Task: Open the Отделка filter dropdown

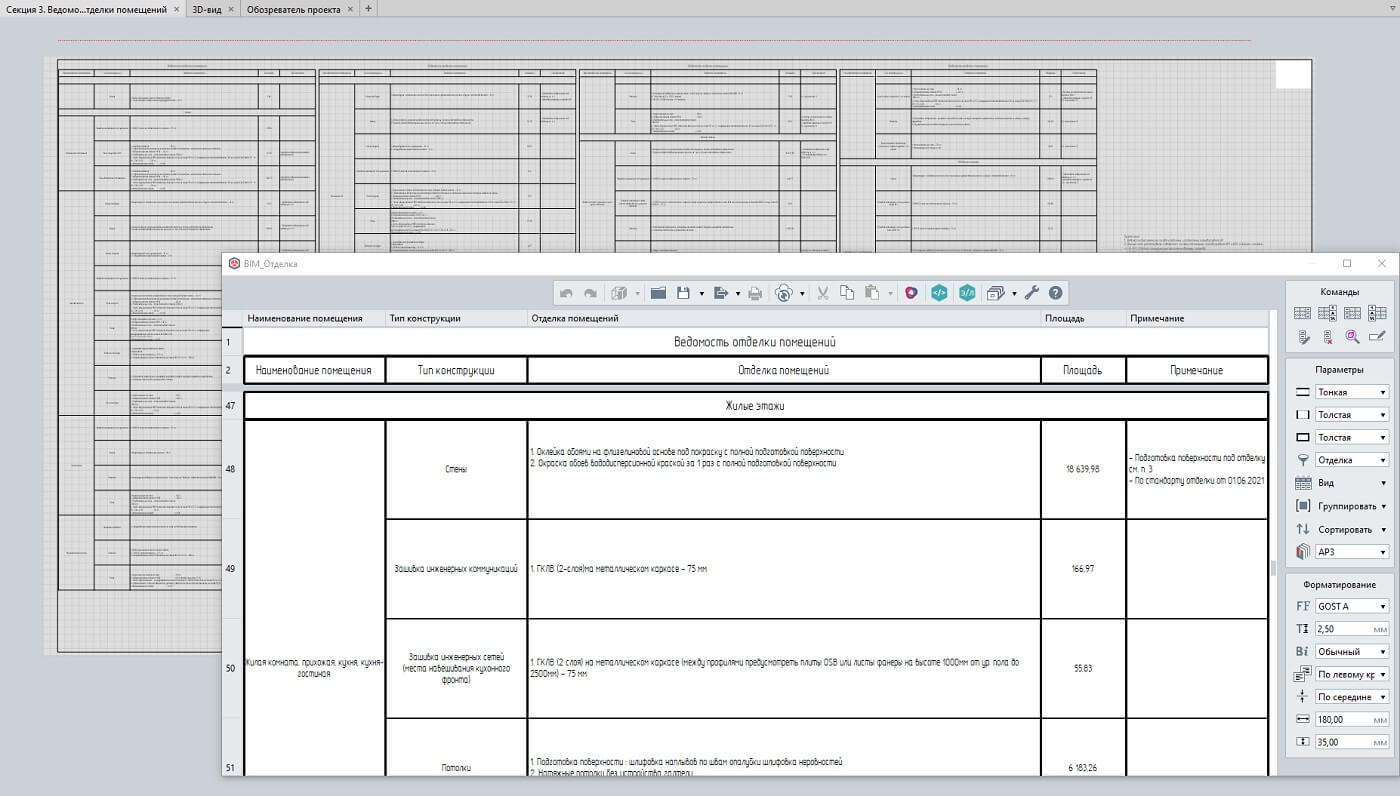Action: [1352, 460]
